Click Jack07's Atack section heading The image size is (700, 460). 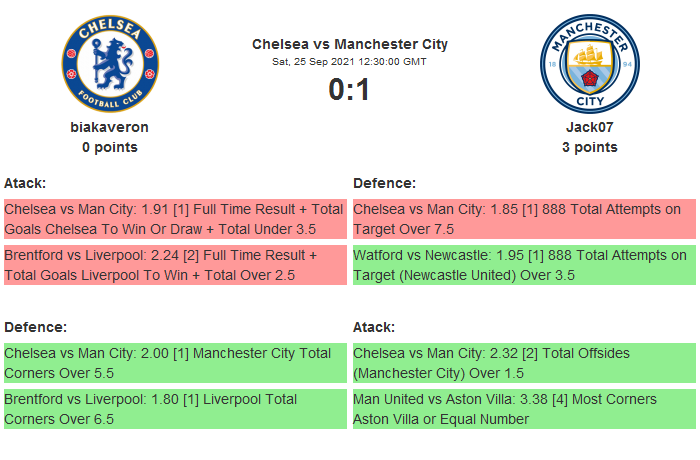[x=374, y=327]
